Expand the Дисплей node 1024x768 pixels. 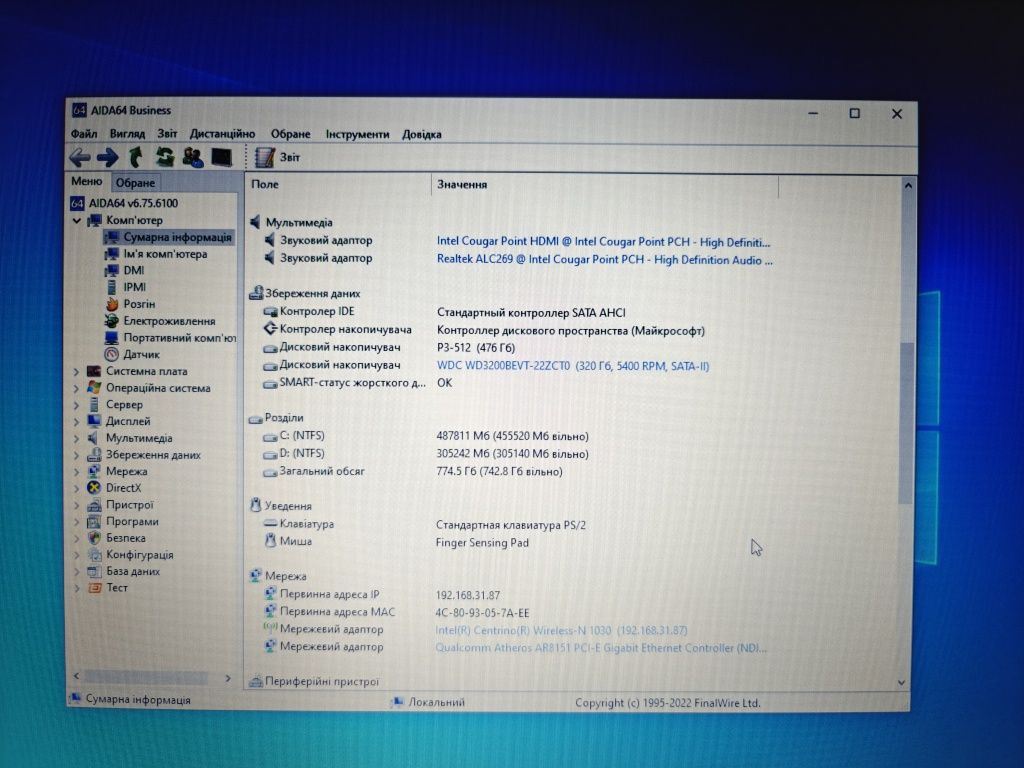(76, 422)
